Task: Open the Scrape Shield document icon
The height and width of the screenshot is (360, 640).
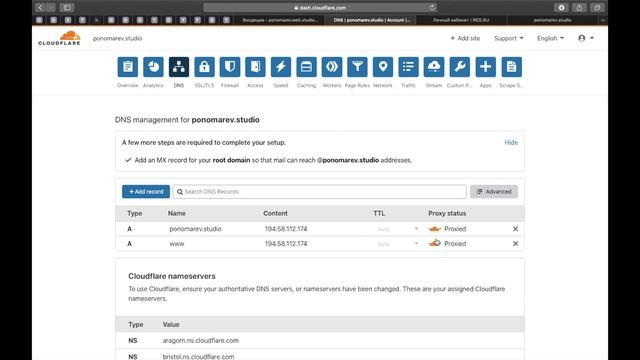Action: pyautogui.click(x=511, y=67)
